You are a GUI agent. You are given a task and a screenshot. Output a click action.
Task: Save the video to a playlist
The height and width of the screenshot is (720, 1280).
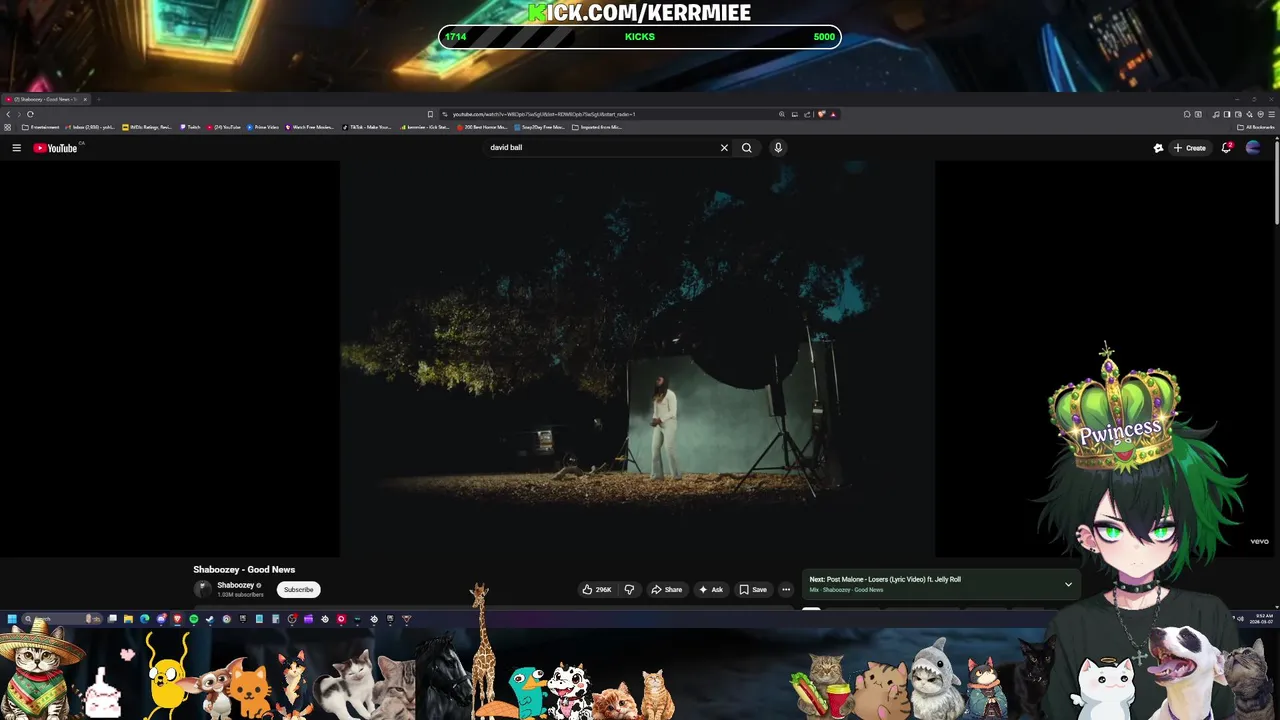(753, 590)
